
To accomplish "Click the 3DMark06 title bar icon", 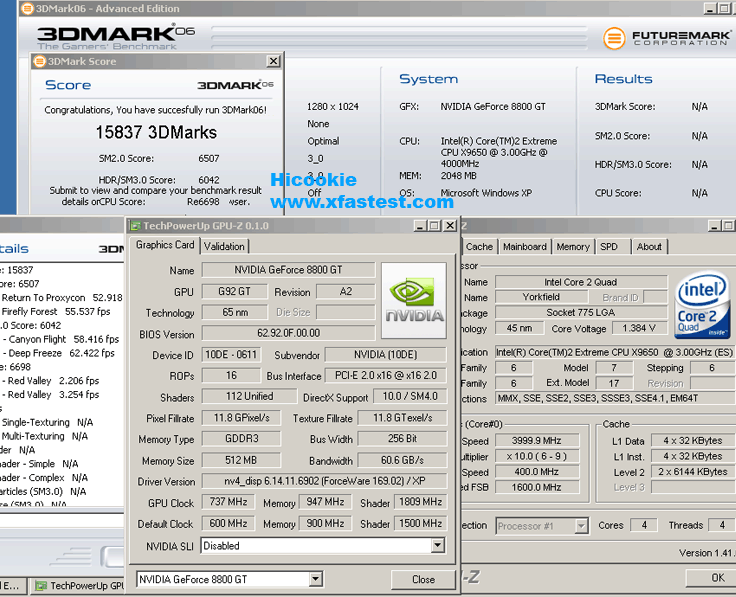I will point(28,8).
